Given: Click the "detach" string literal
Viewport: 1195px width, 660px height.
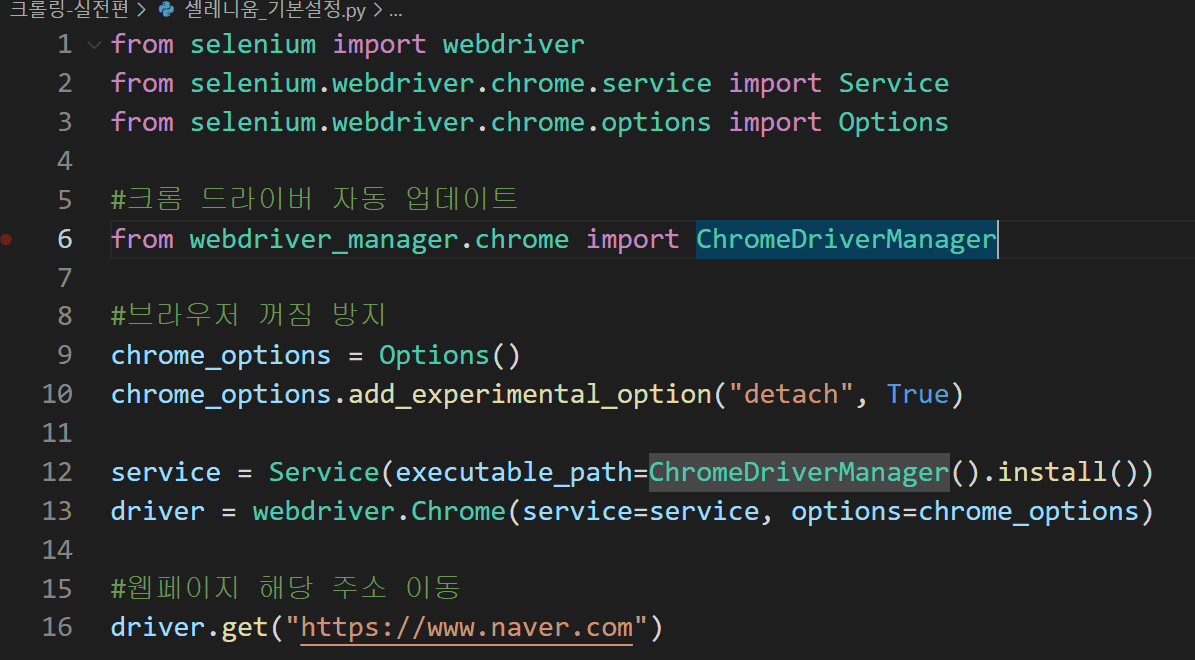Looking at the screenshot, I should [x=790, y=394].
